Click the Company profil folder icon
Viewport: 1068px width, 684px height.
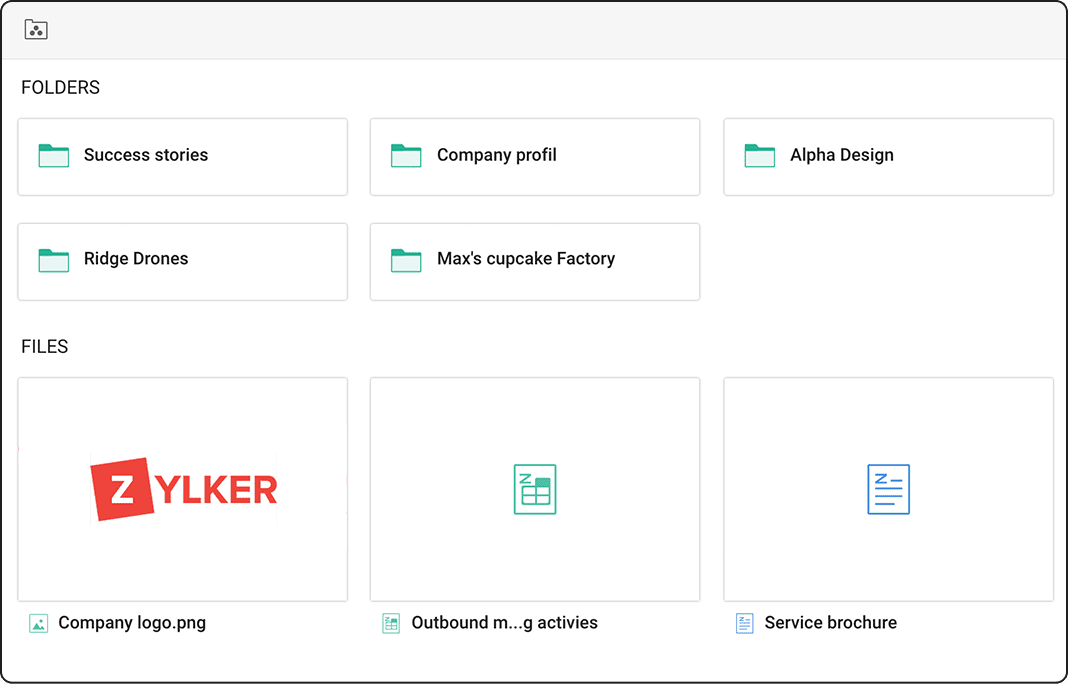coord(406,155)
